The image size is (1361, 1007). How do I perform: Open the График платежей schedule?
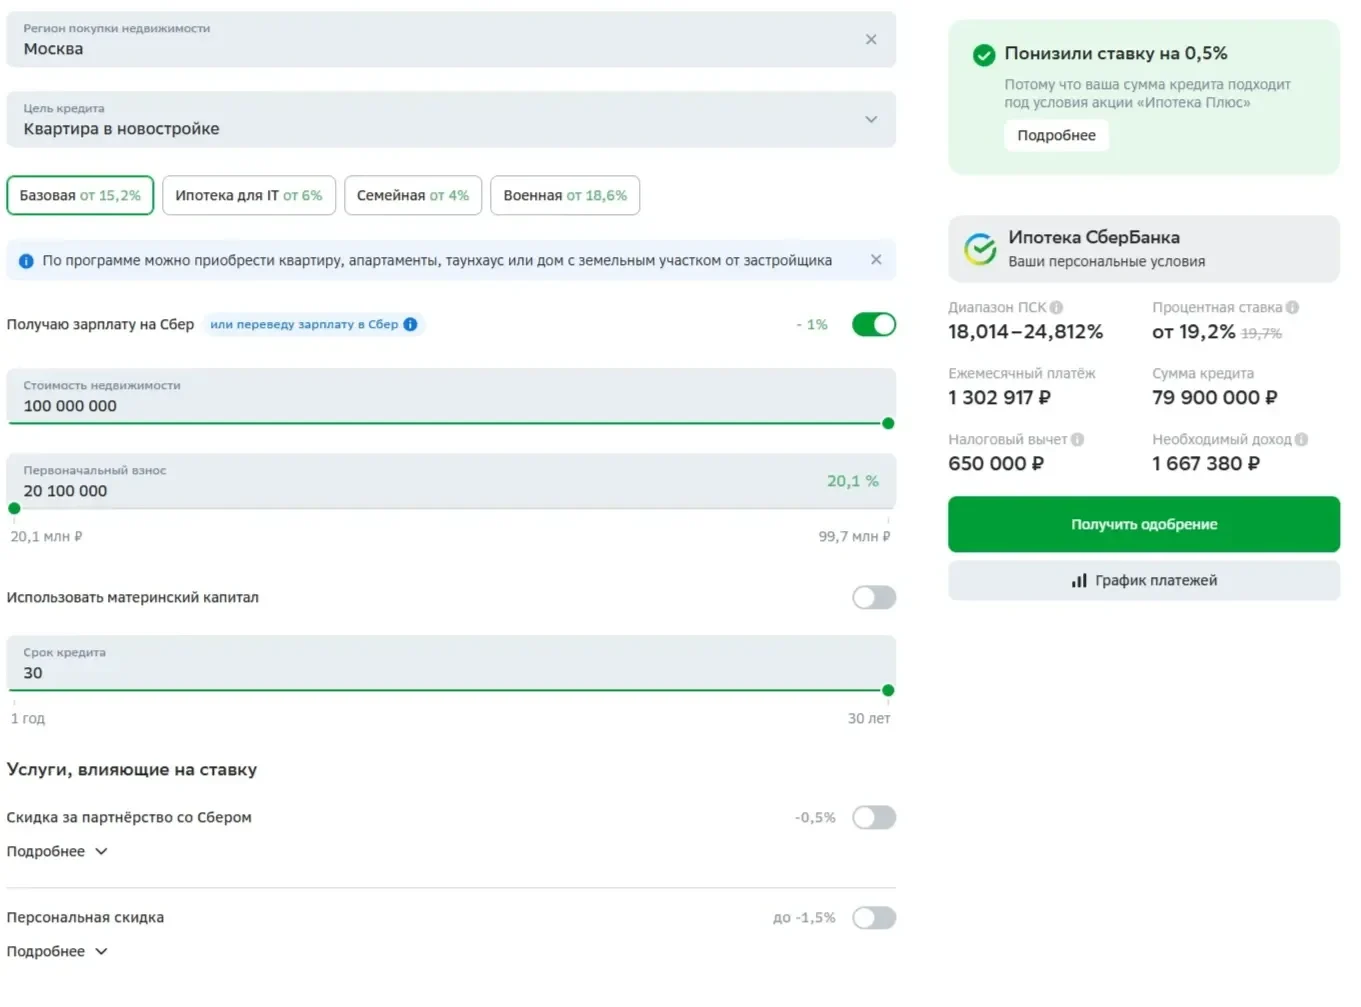tap(1144, 581)
